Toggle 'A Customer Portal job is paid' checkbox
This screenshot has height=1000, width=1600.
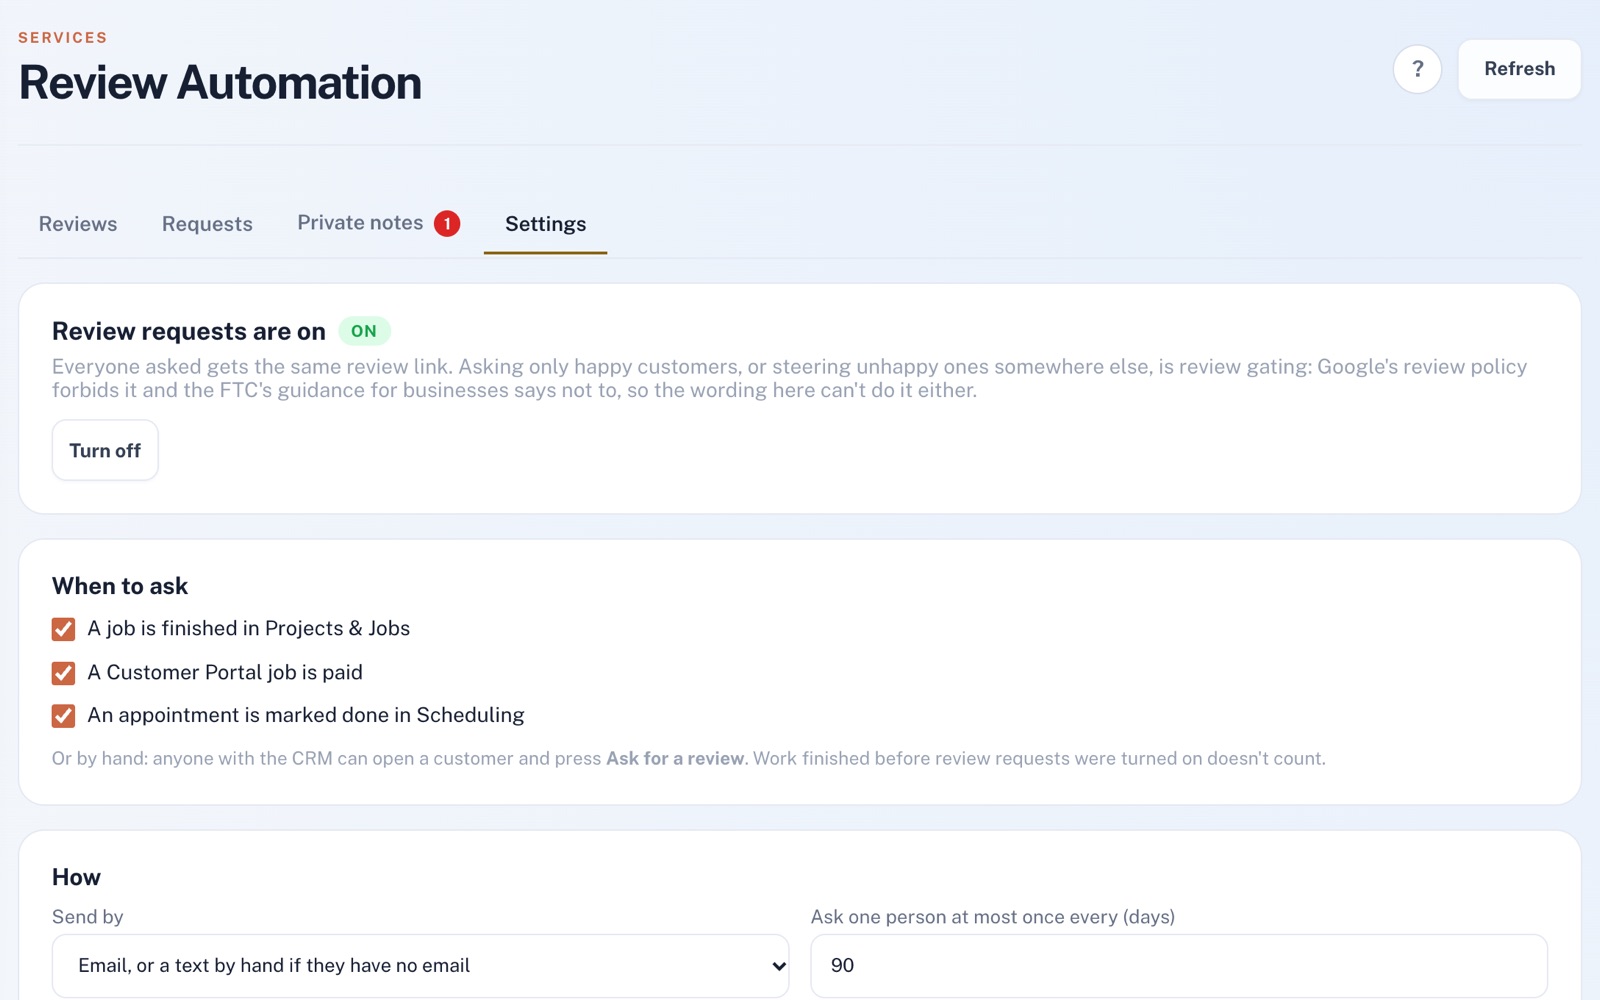click(63, 673)
